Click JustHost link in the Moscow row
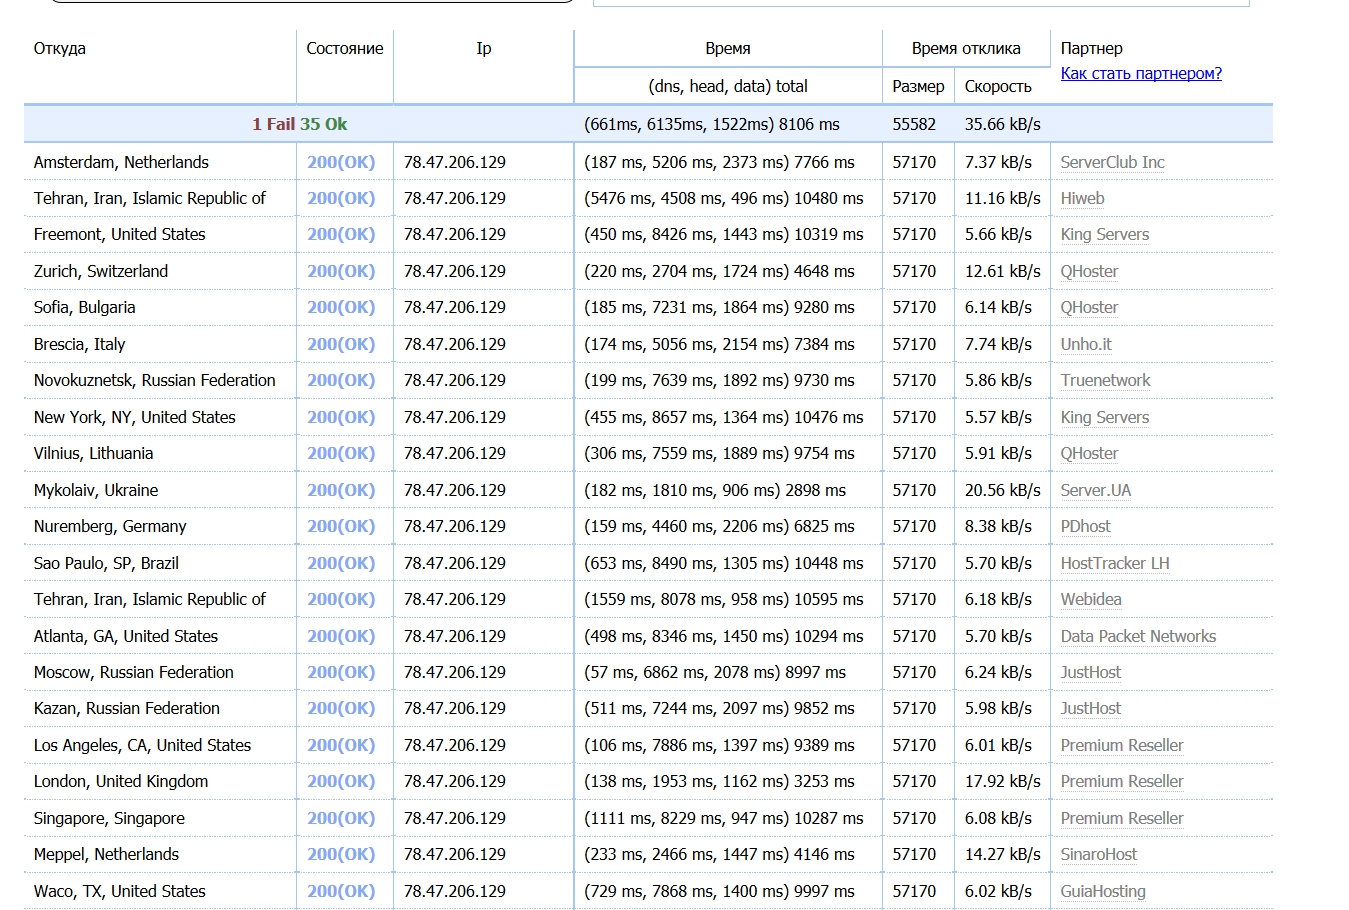 coord(1090,672)
